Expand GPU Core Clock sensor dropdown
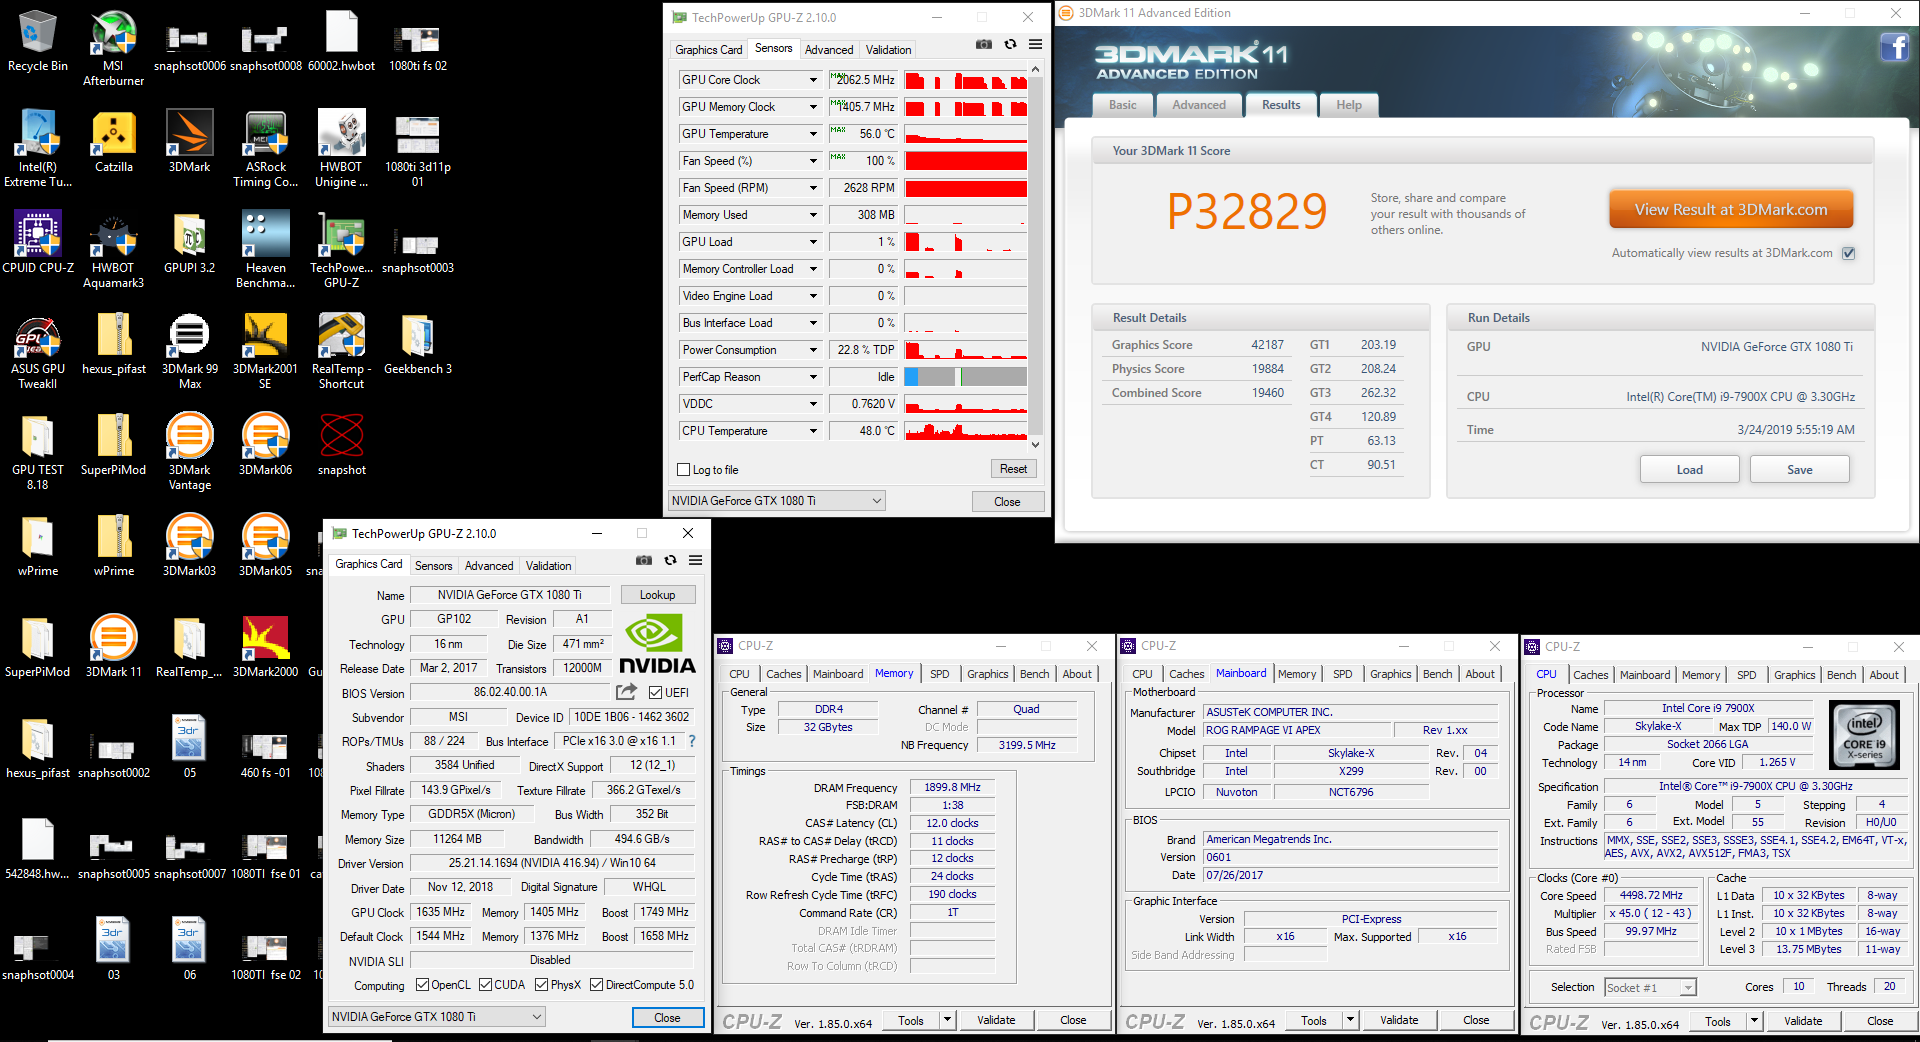 [813, 80]
